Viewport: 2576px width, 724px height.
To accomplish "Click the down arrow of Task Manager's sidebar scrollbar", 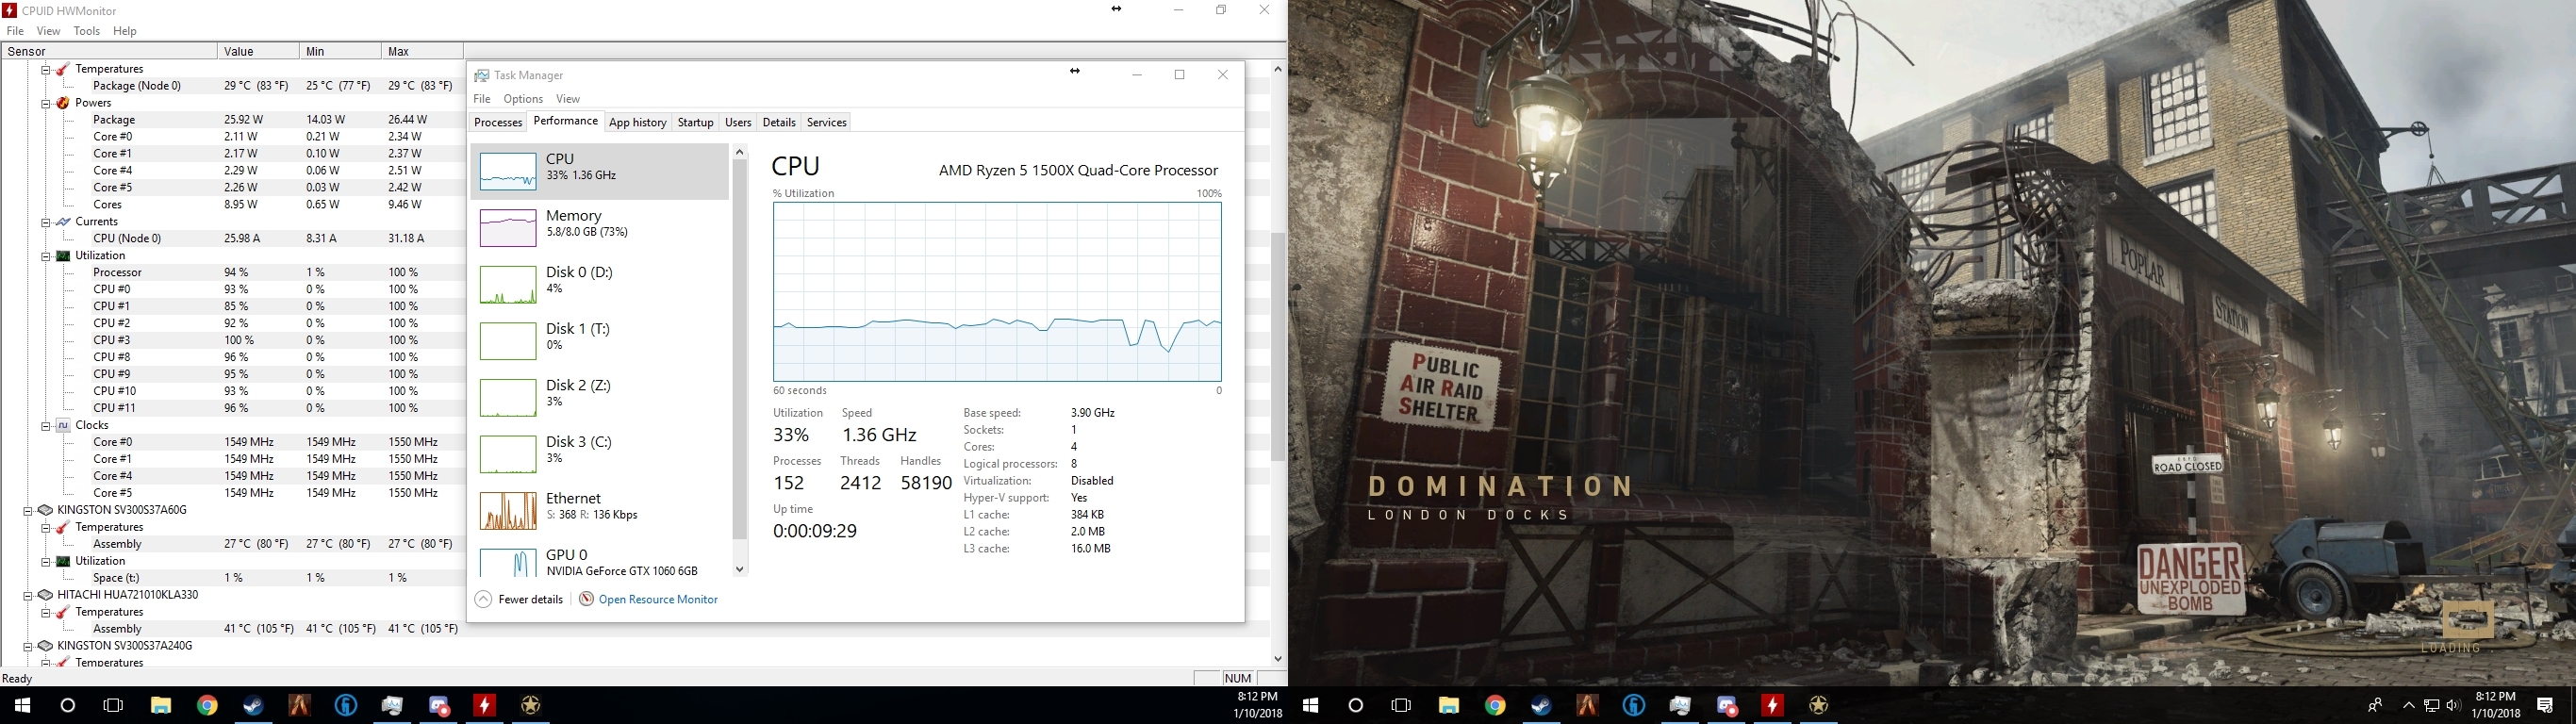I will 740,569.
